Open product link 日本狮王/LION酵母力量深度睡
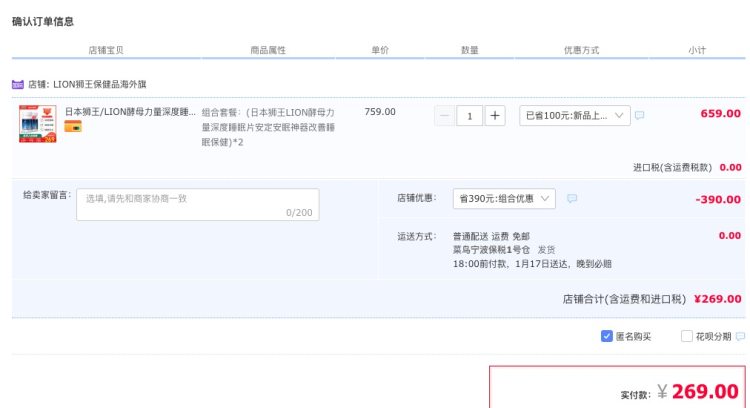The height and width of the screenshot is (408, 750). (x=130, y=112)
